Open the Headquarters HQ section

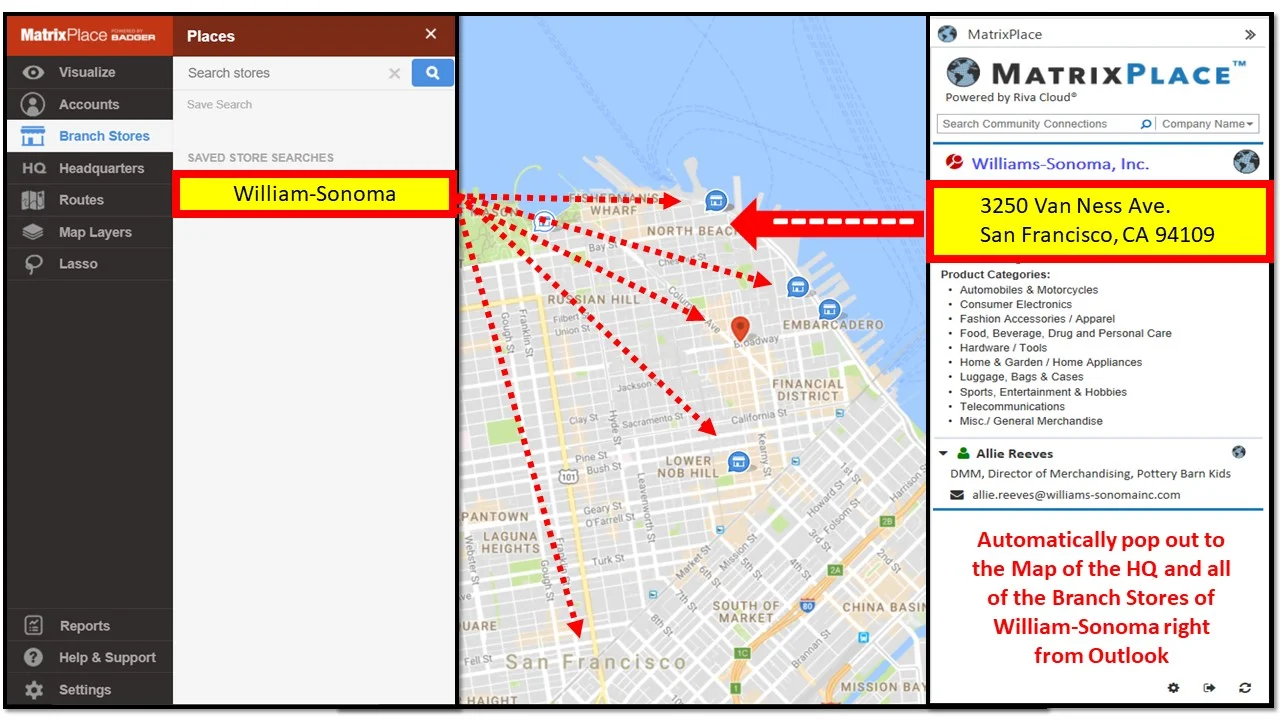point(89,168)
